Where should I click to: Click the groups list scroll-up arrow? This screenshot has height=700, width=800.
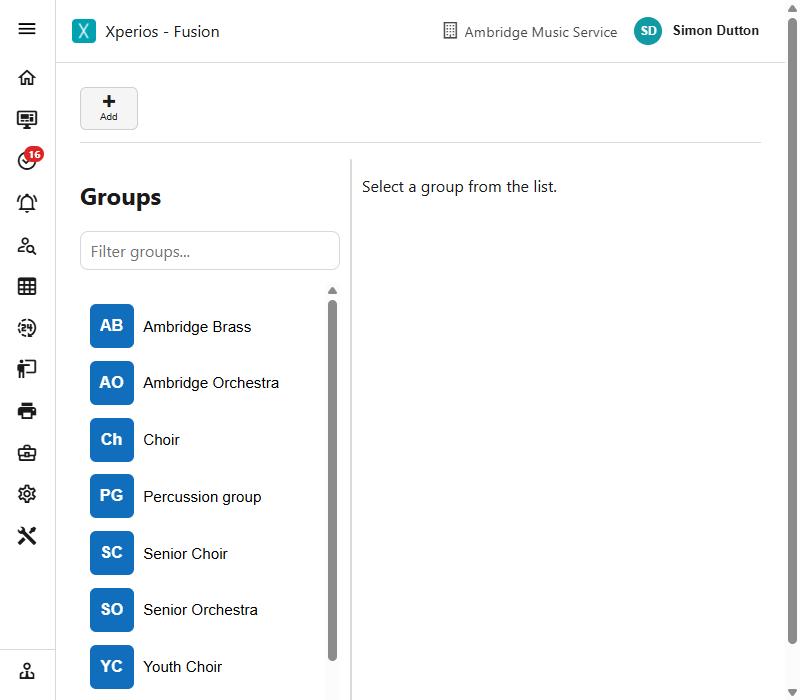[x=332, y=290]
